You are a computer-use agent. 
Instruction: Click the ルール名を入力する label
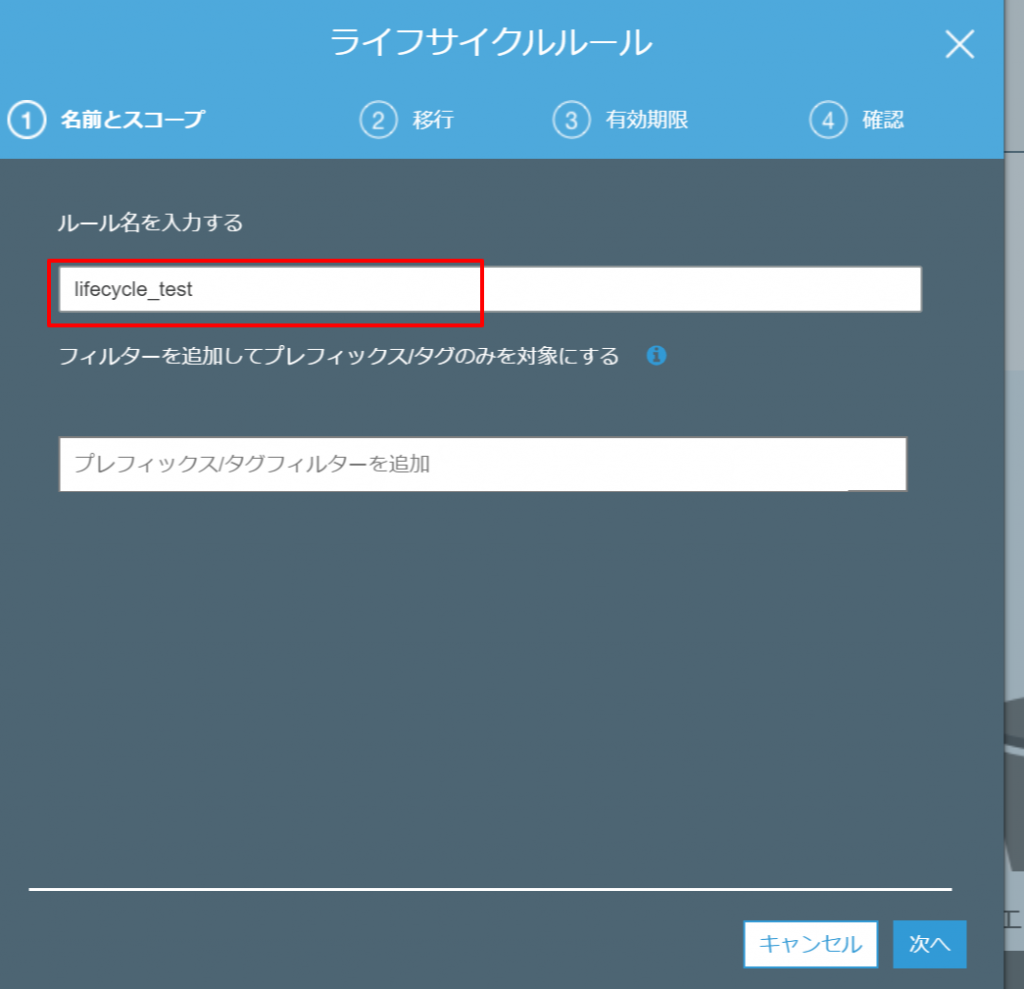pos(150,223)
